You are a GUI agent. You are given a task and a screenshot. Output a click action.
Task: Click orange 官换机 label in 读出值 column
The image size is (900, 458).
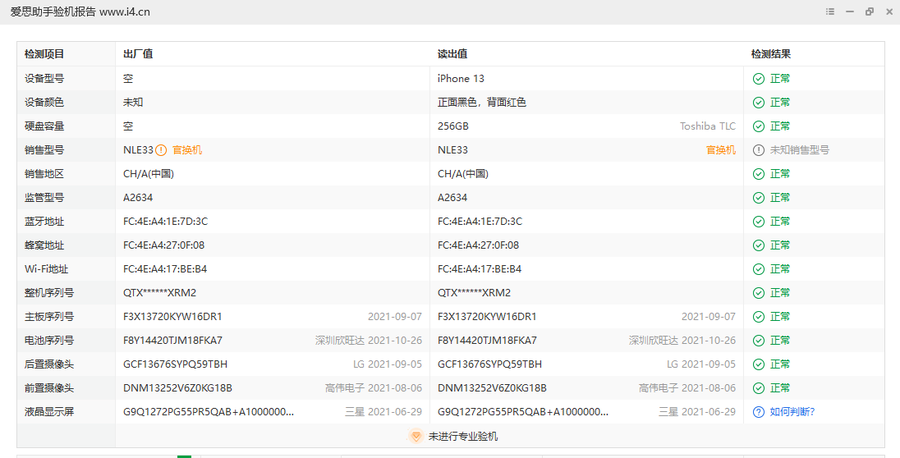[x=721, y=150]
